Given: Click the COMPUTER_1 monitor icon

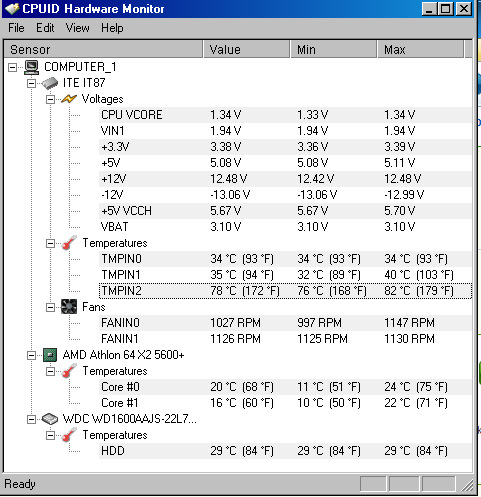Looking at the screenshot, I should pyautogui.click(x=31, y=67).
